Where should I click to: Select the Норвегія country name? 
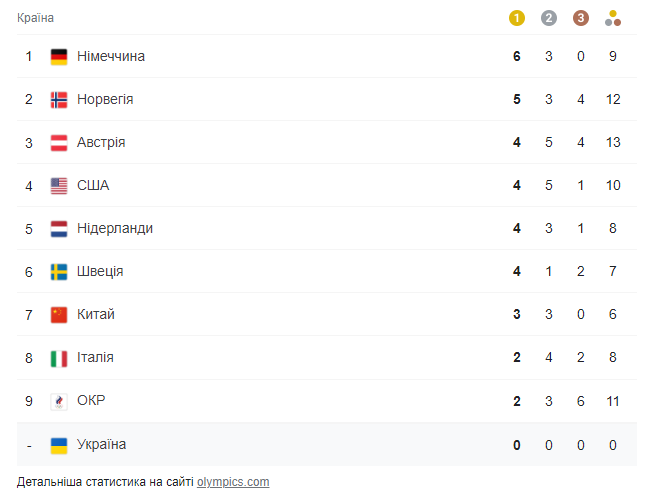pos(105,100)
